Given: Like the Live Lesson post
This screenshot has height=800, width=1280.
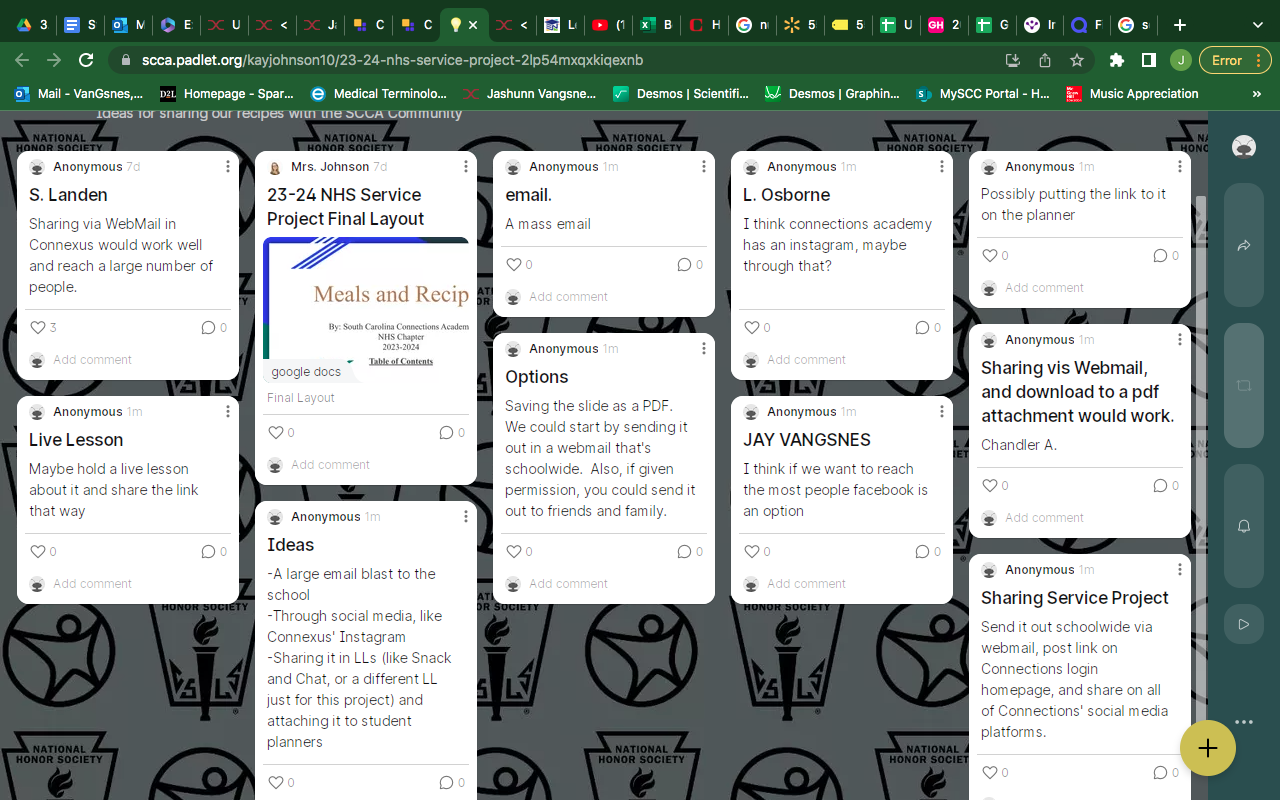Looking at the screenshot, I should (38, 551).
